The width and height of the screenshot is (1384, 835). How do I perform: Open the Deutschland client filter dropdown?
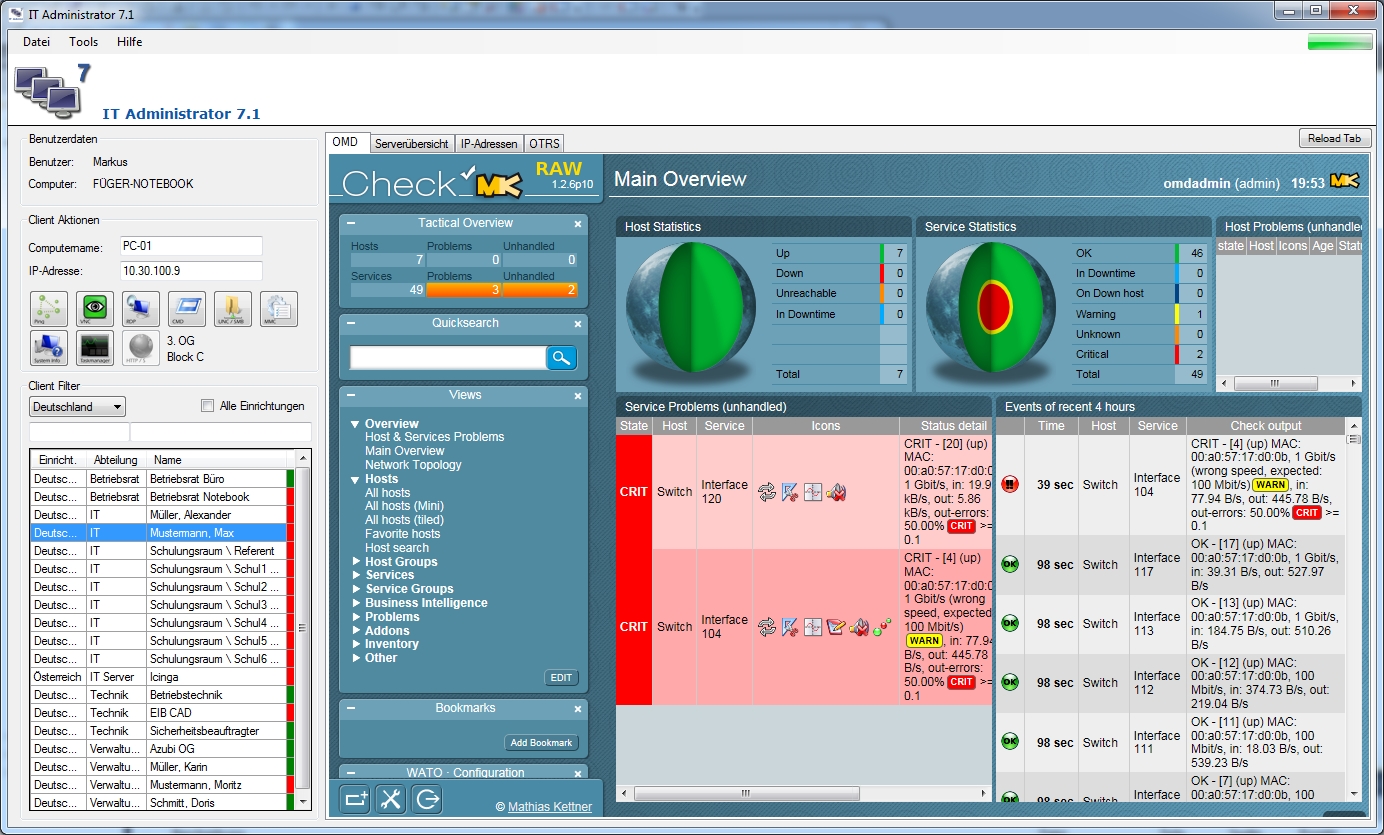pos(78,407)
